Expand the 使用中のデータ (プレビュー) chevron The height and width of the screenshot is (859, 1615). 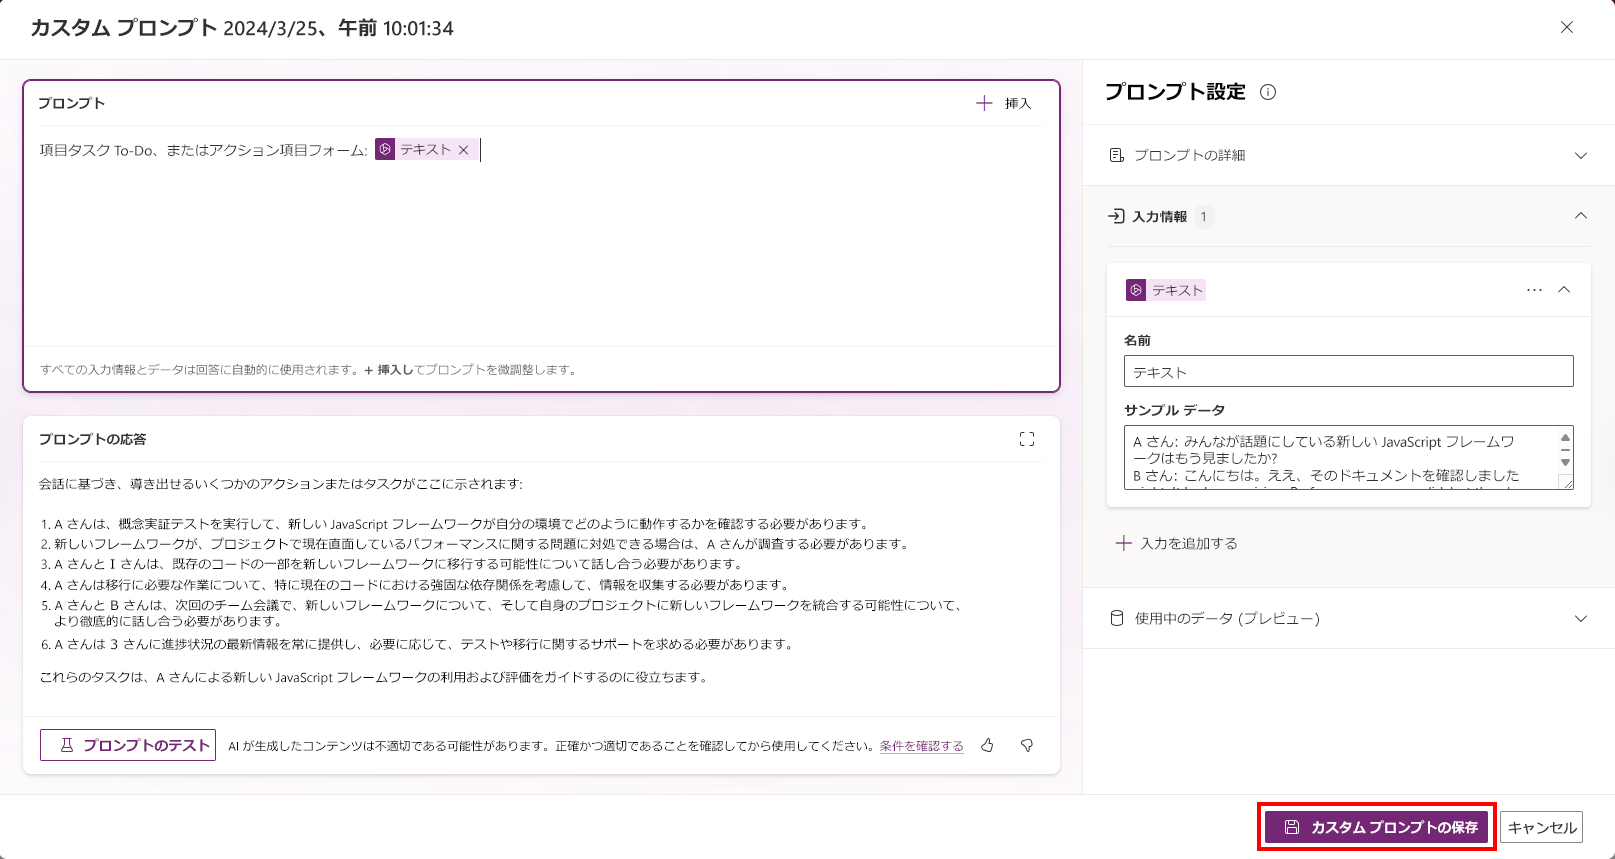click(x=1581, y=618)
